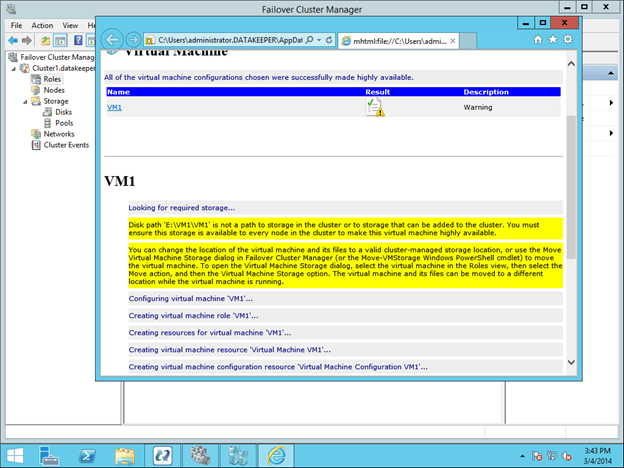Select Roles in the cluster tree
624x468 pixels.
point(51,79)
